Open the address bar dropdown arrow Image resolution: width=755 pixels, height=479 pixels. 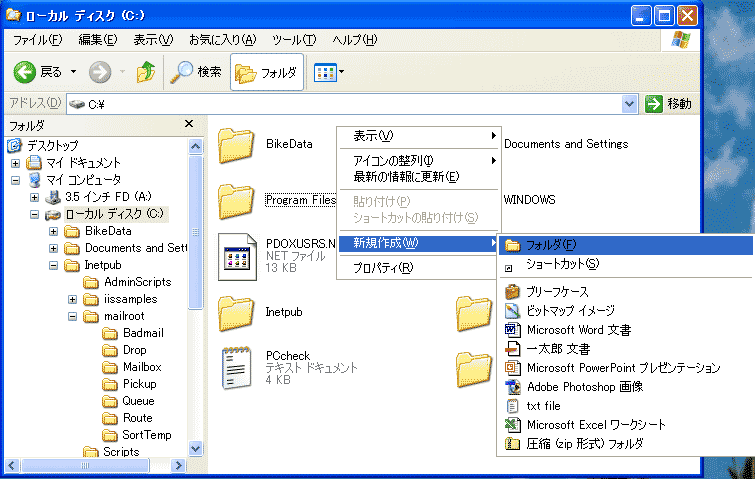pyautogui.click(x=629, y=104)
